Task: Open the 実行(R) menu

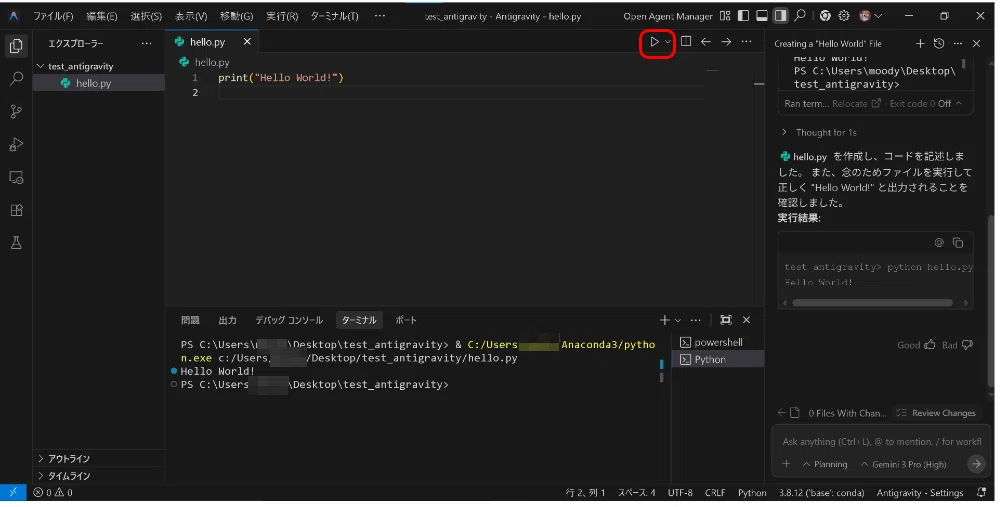Action: (282, 17)
